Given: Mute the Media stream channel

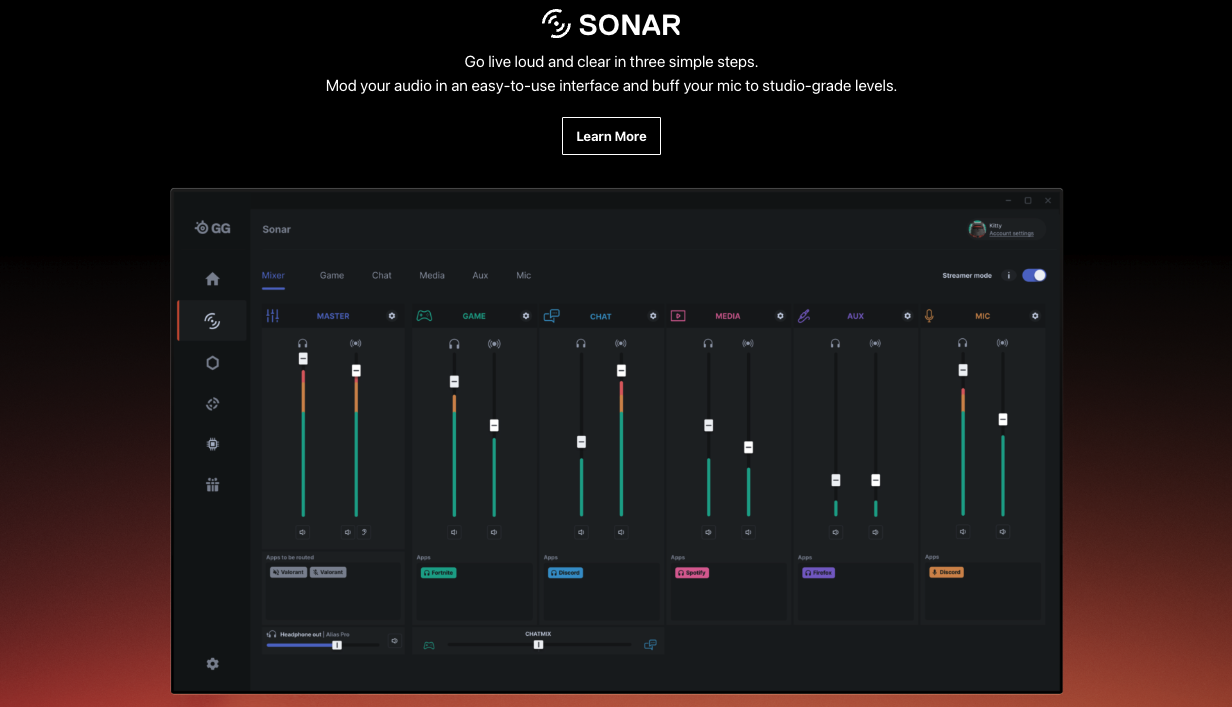Looking at the screenshot, I should pyautogui.click(x=748, y=532).
